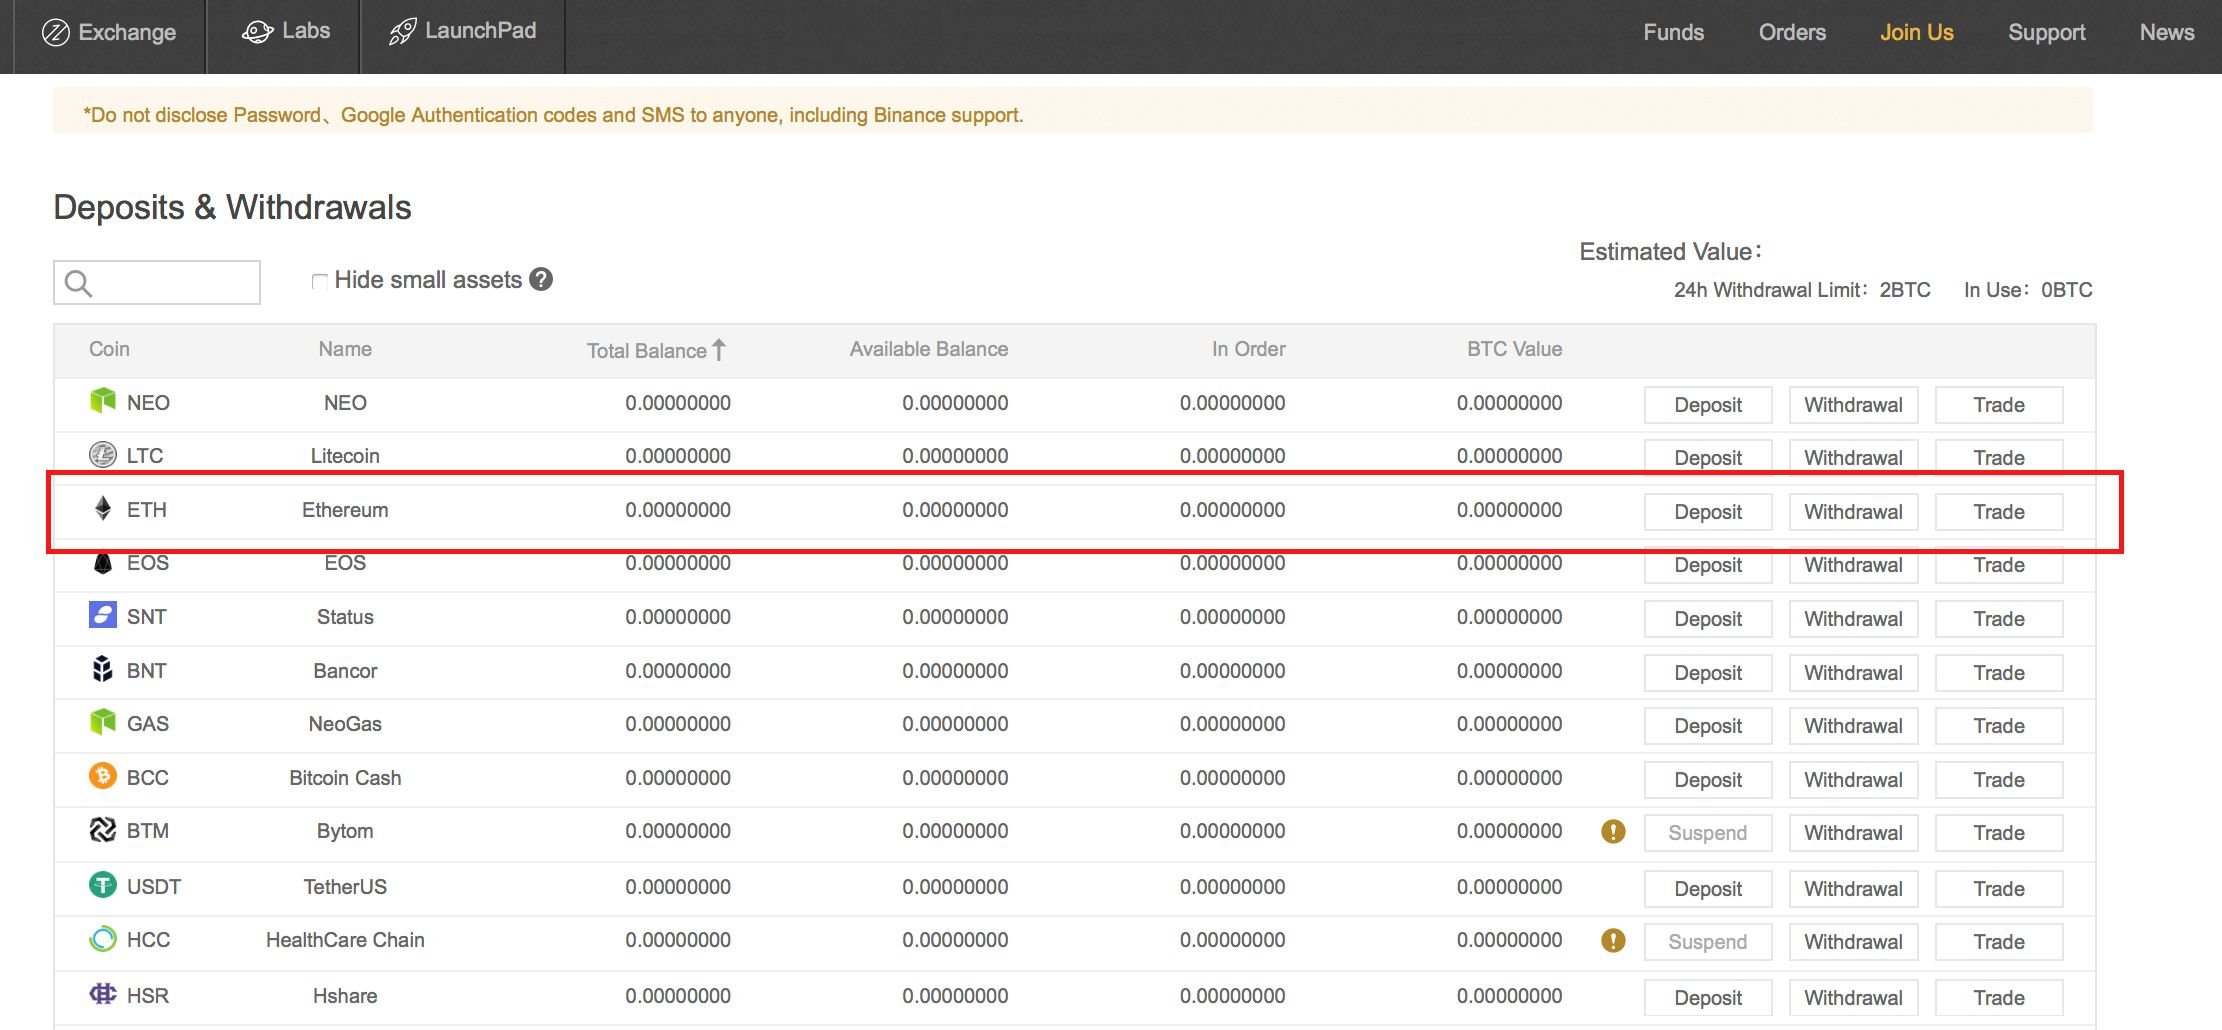Screen dimensions: 2222x1030
Task: Click the Ethereum diamond coin icon
Action: click(102, 508)
